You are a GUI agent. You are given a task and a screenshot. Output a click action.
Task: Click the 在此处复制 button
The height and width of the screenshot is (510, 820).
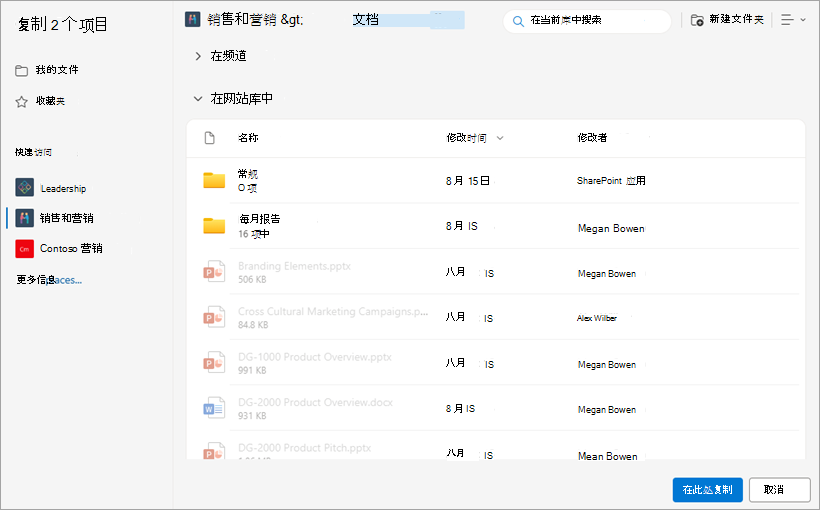coord(708,490)
